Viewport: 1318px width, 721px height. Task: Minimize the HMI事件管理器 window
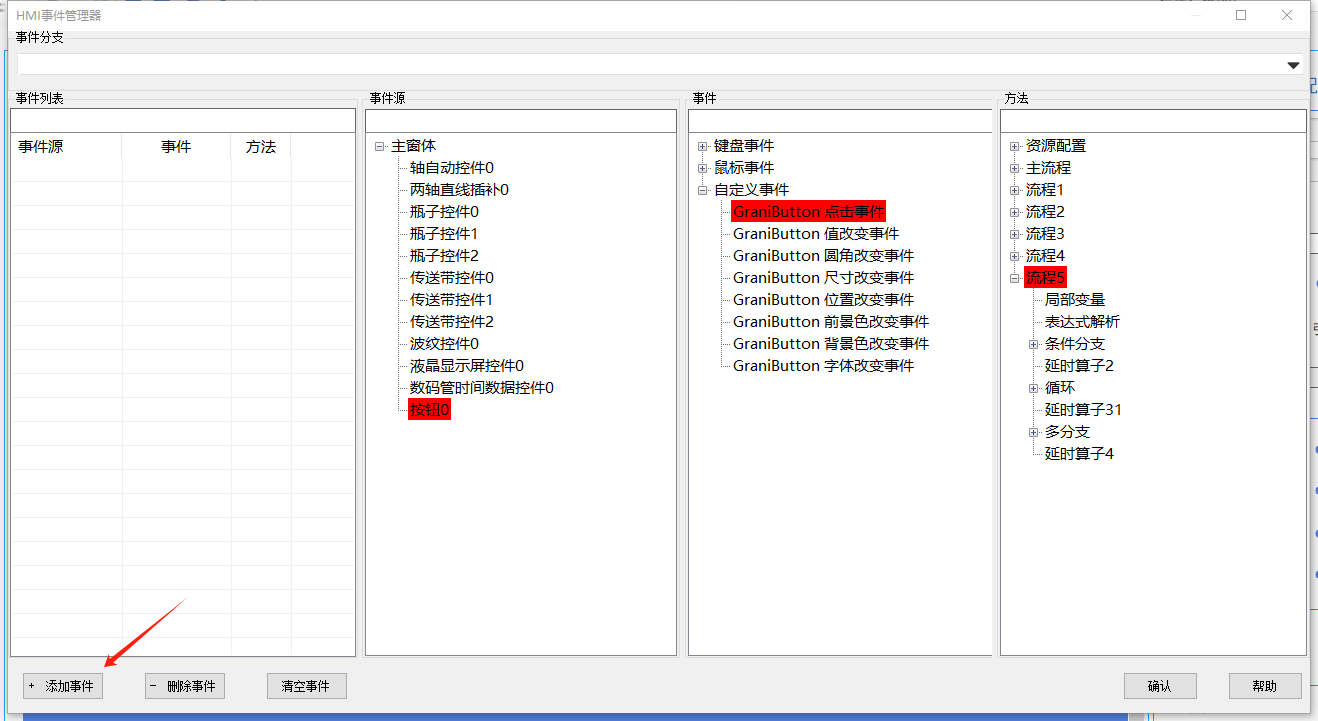pyautogui.click(x=1195, y=15)
